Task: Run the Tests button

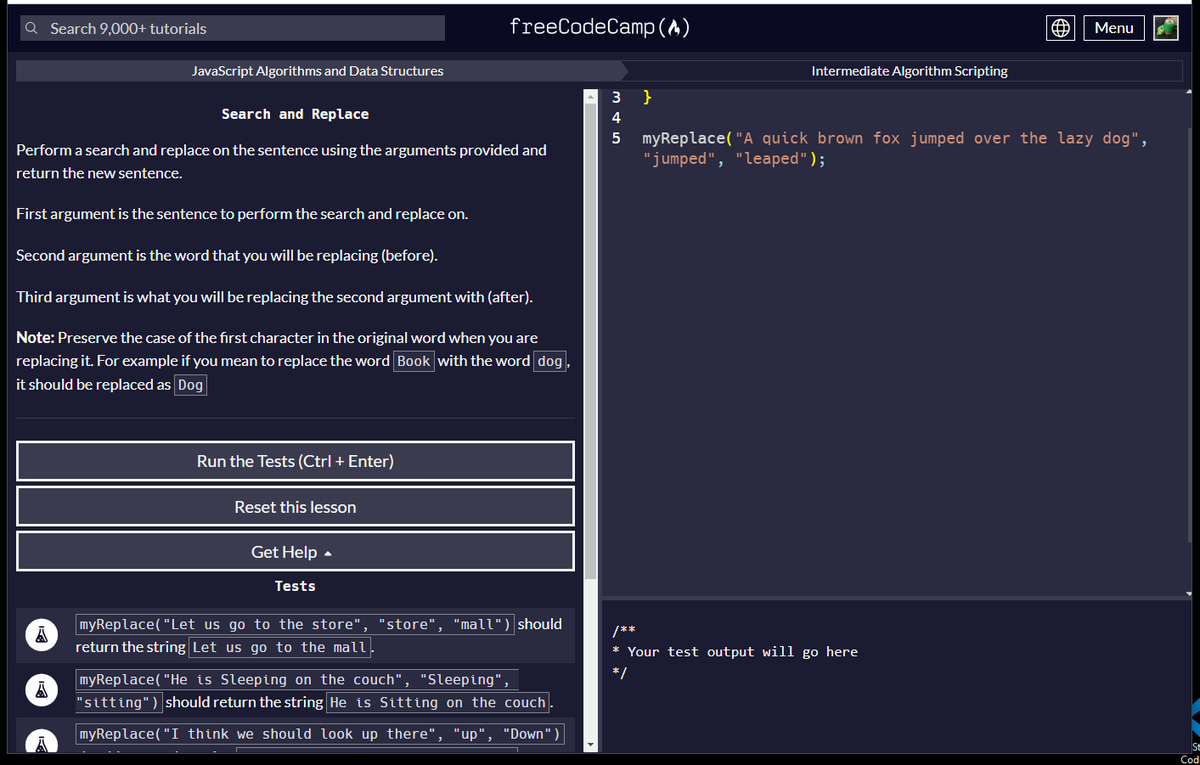Action: tap(295, 461)
